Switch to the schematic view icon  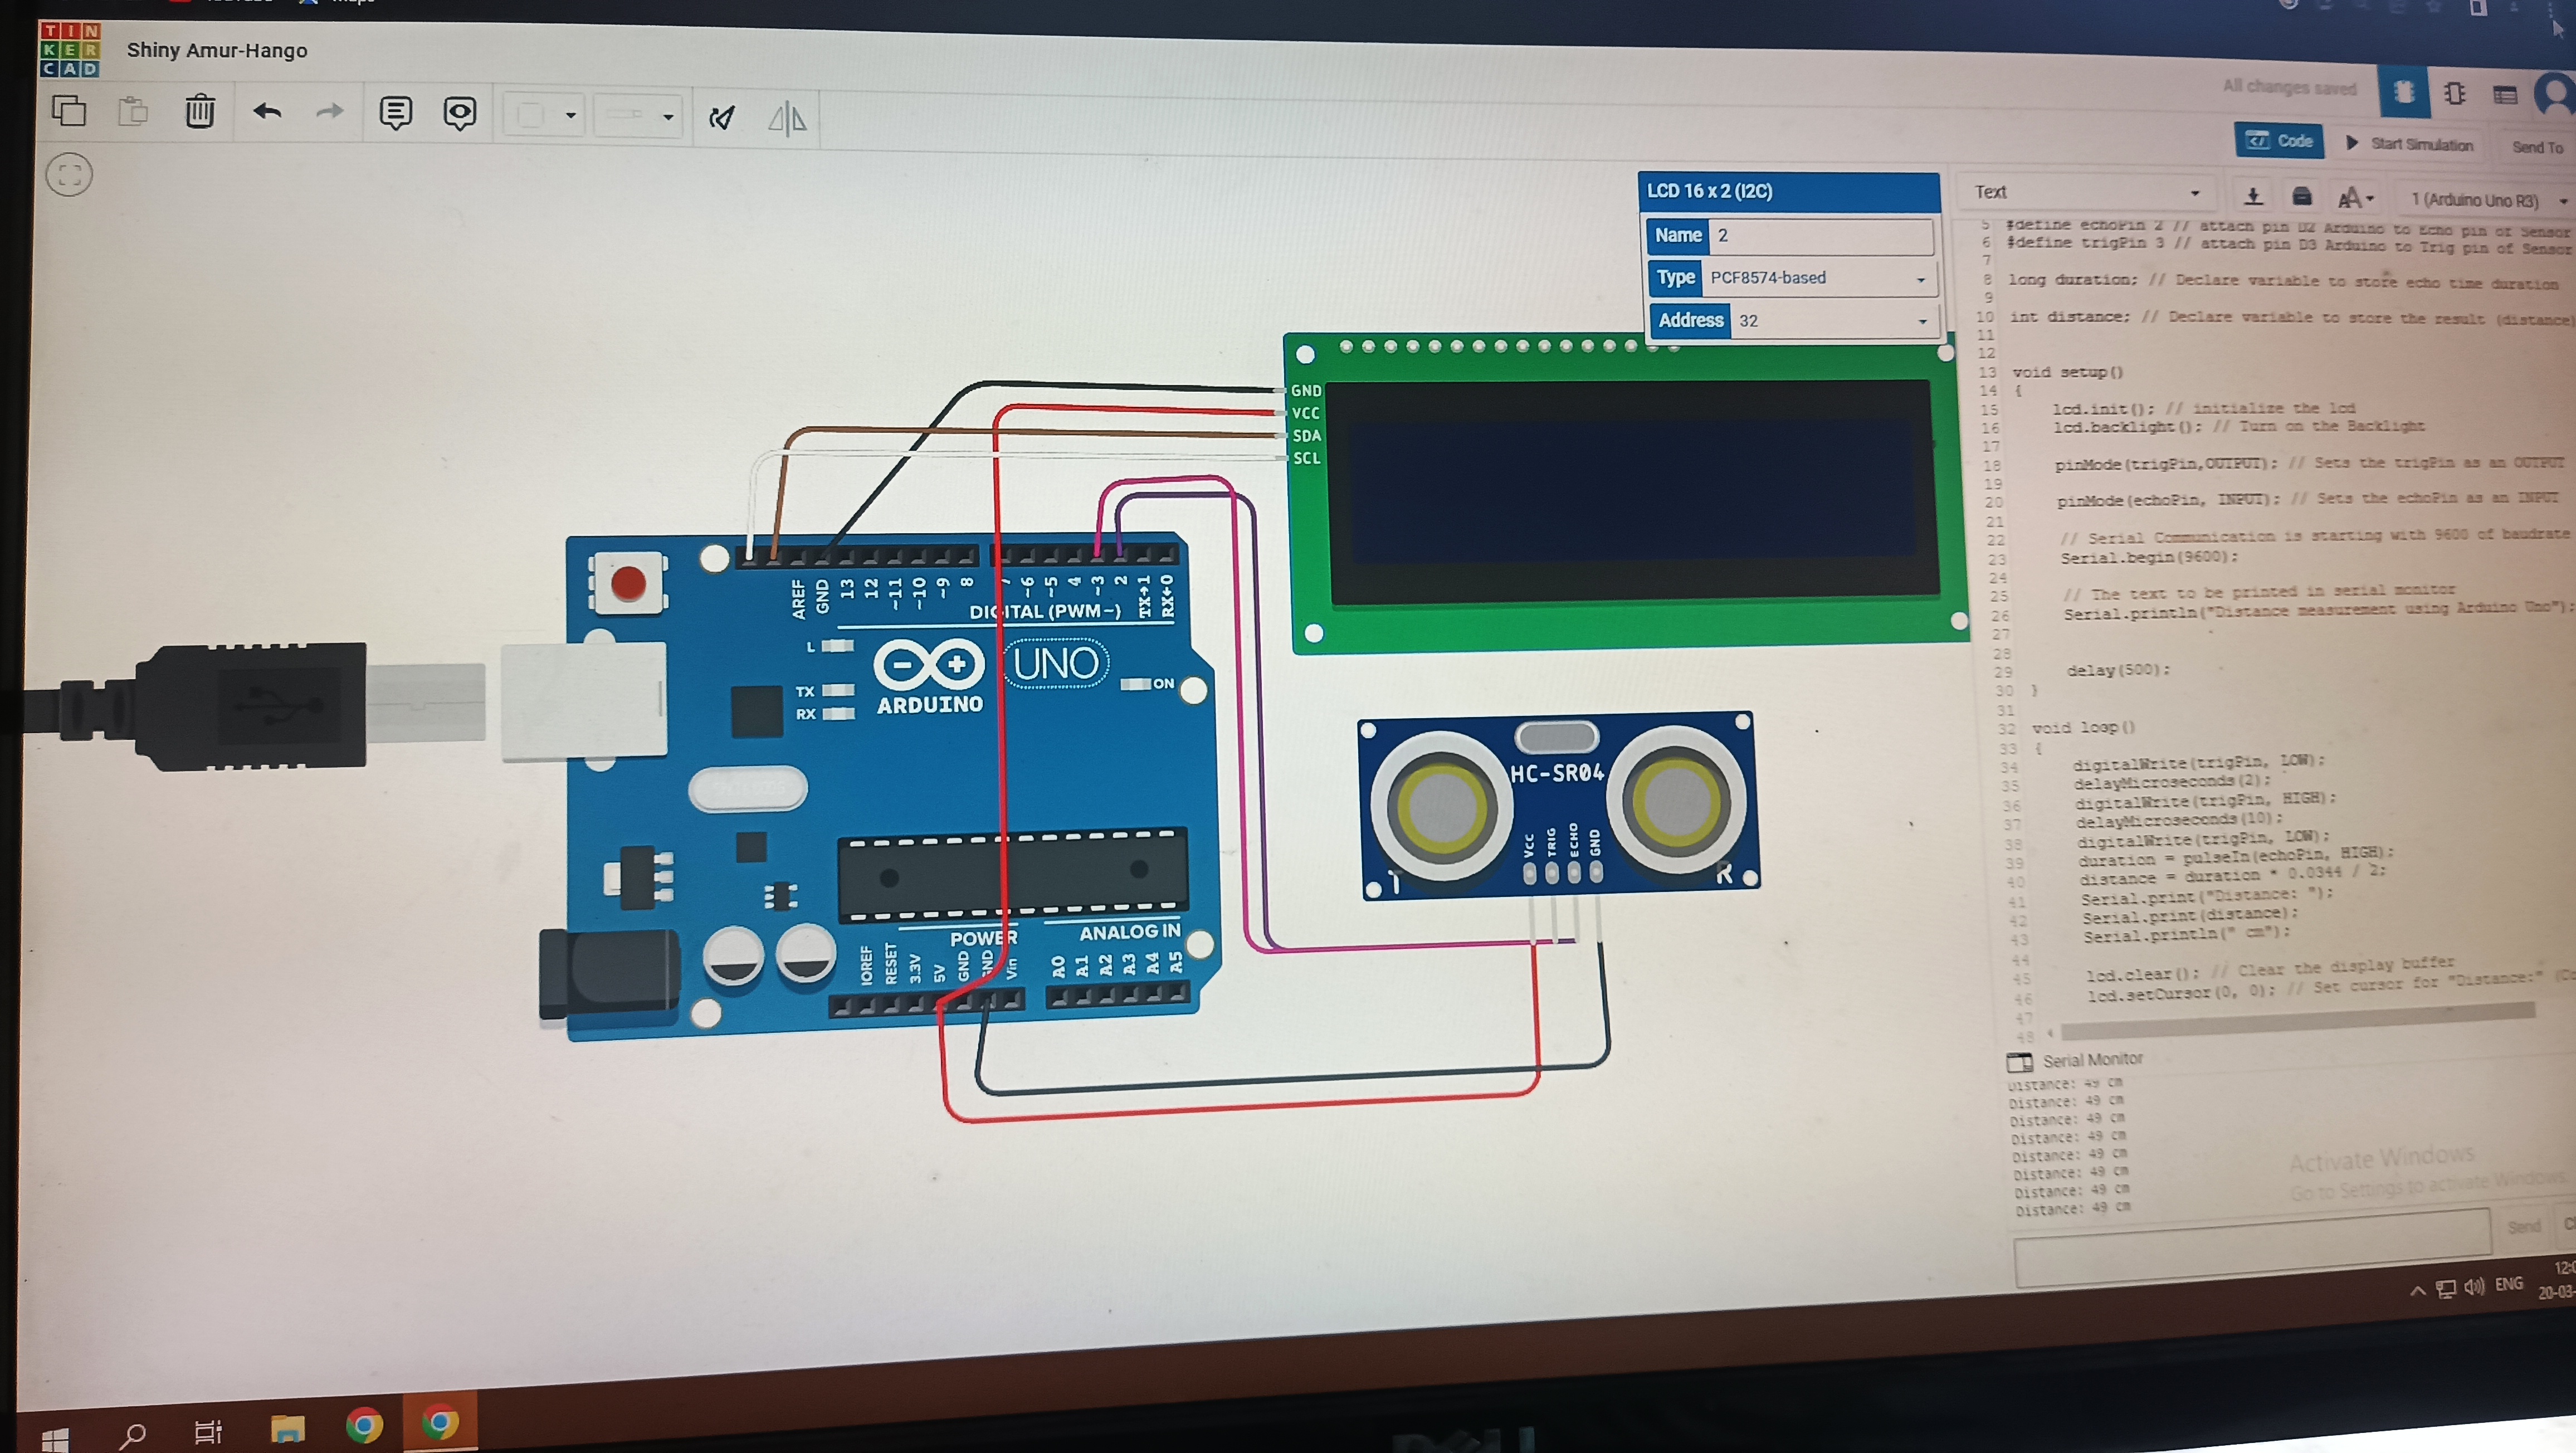coord(2454,94)
